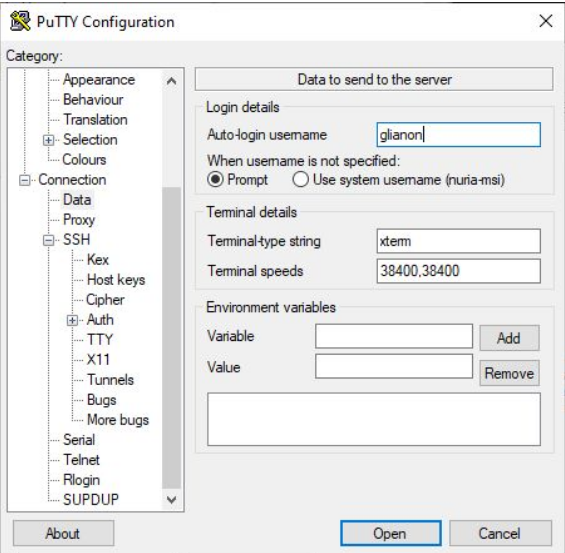
Task: Expand the Auth tree node
Action: pos(72,320)
